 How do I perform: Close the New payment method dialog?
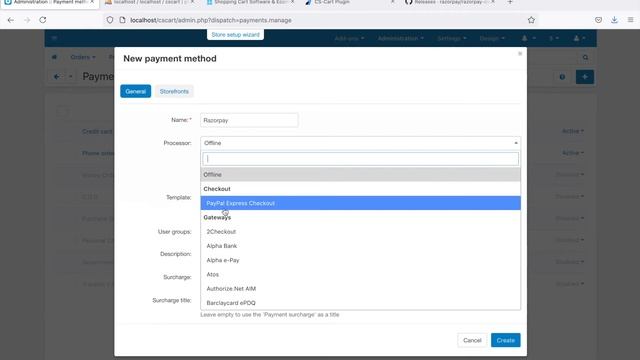[520, 54]
